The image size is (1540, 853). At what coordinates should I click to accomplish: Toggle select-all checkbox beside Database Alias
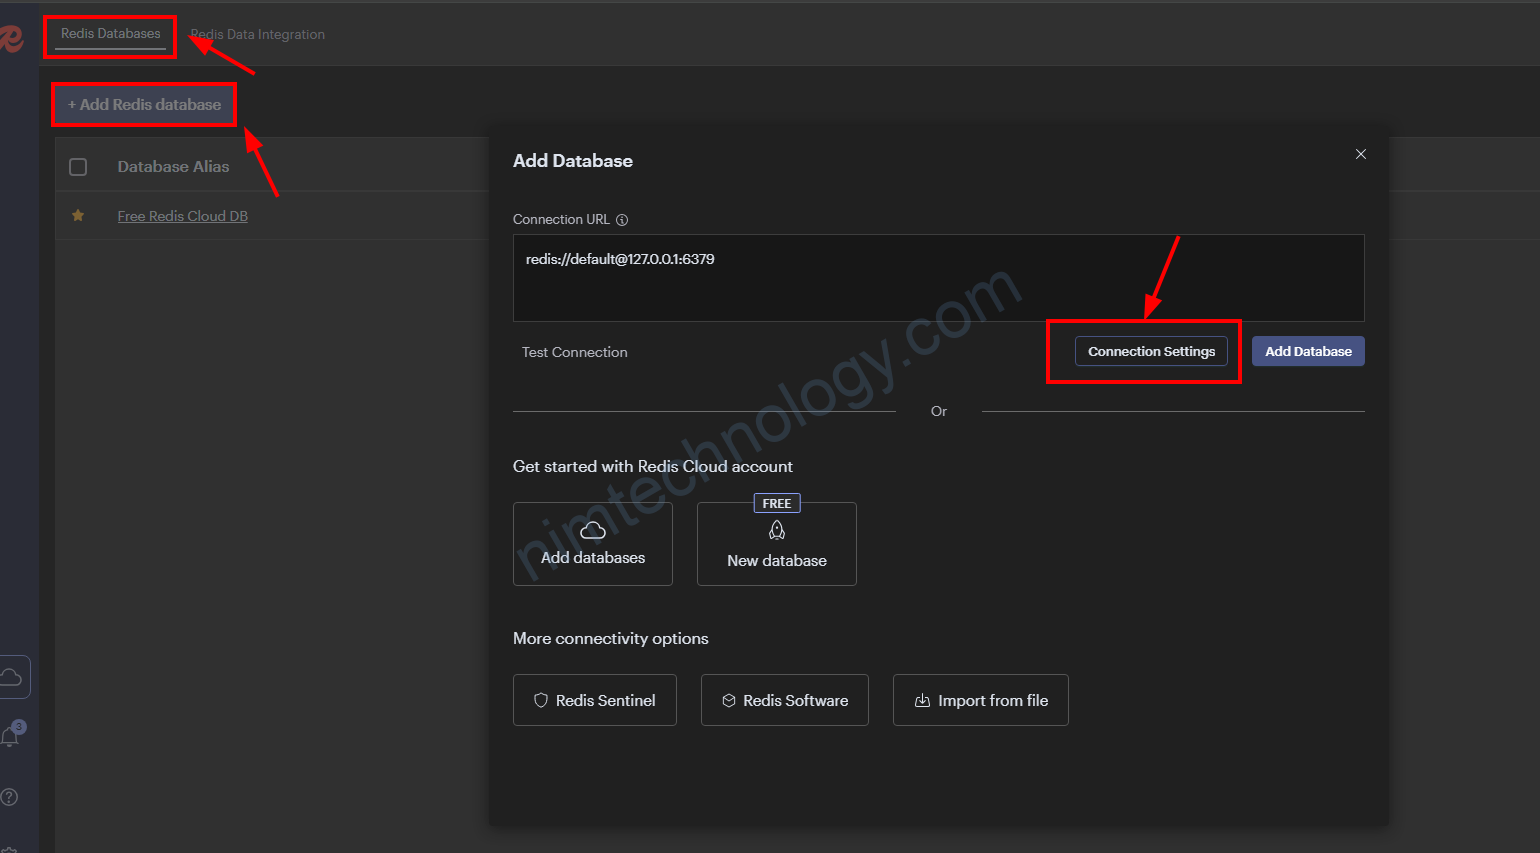pos(78,167)
